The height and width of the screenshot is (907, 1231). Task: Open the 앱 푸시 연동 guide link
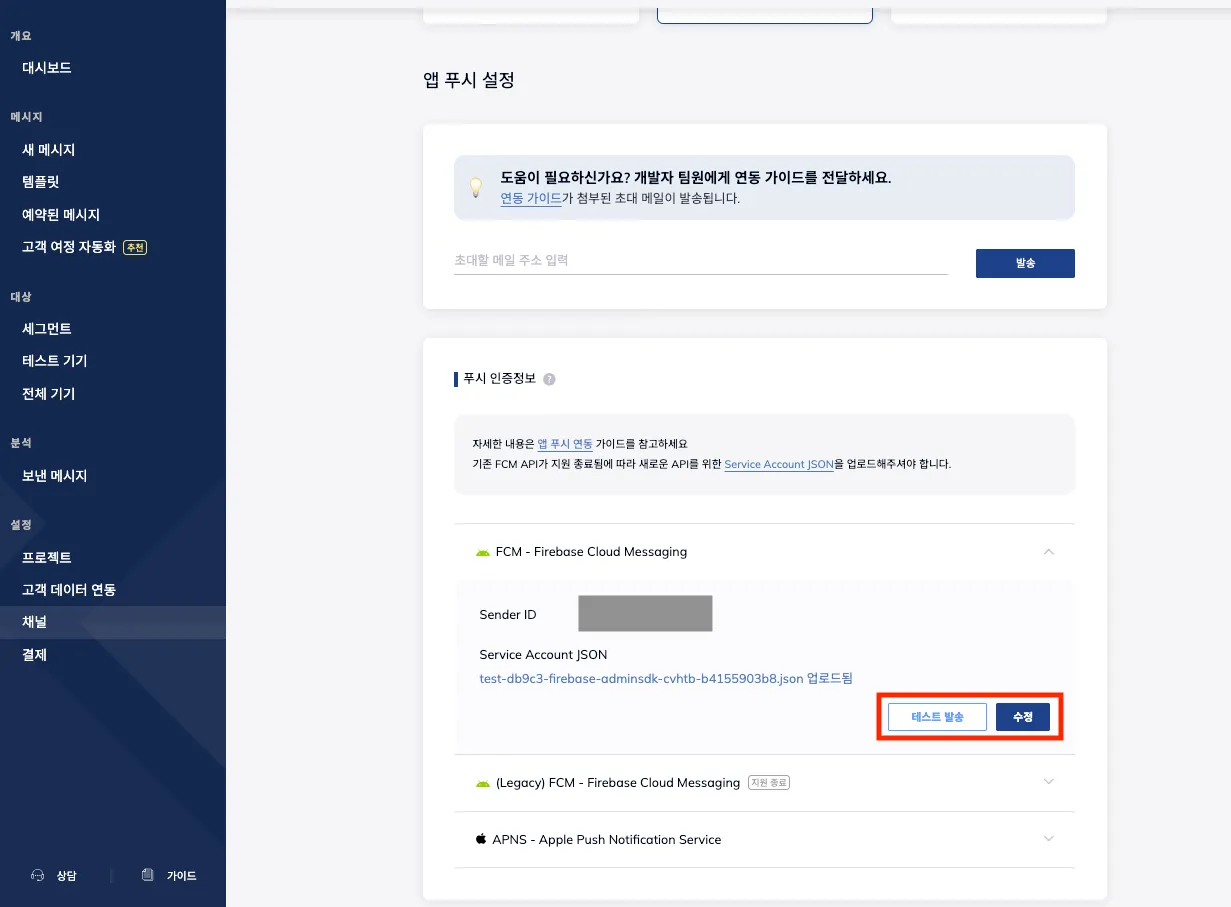click(x=565, y=443)
